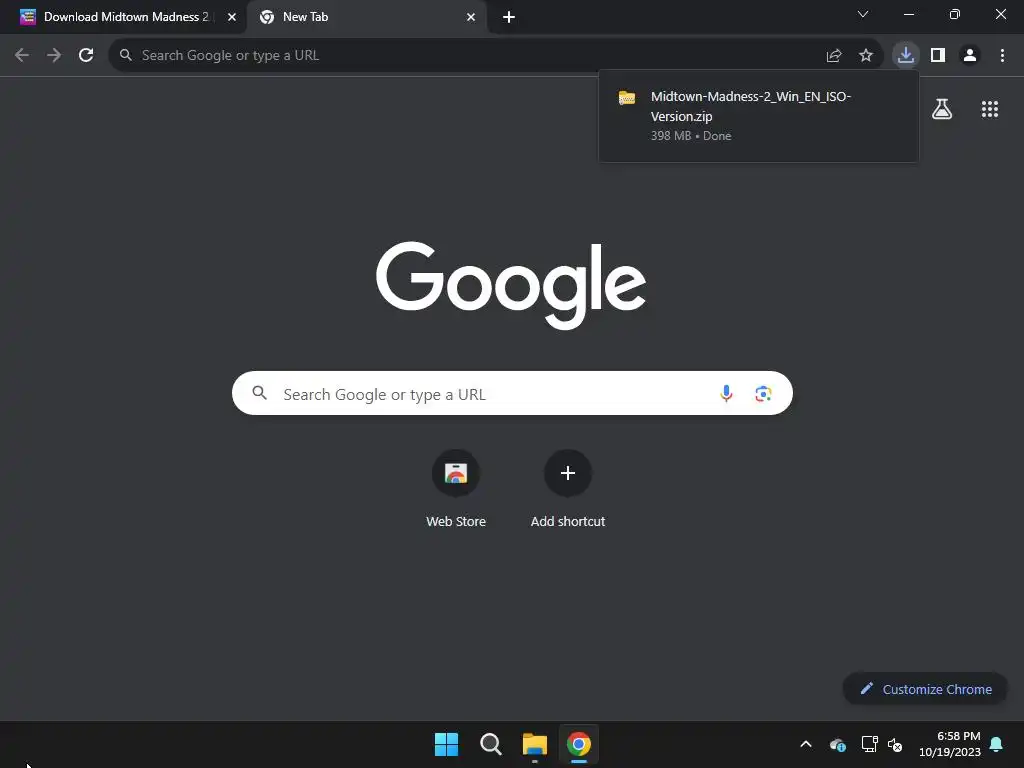
Task: Open the Windows Start menu
Action: [x=447, y=744]
